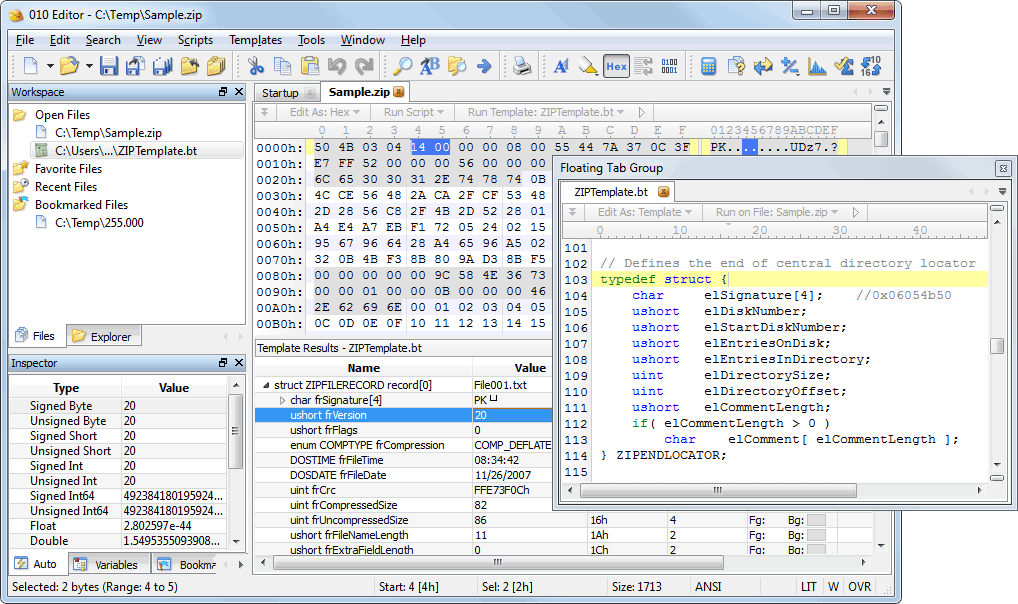Click the Print icon in toolbar
Image resolution: width=1018 pixels, height=604 pixels.
[x=522, y=67]
